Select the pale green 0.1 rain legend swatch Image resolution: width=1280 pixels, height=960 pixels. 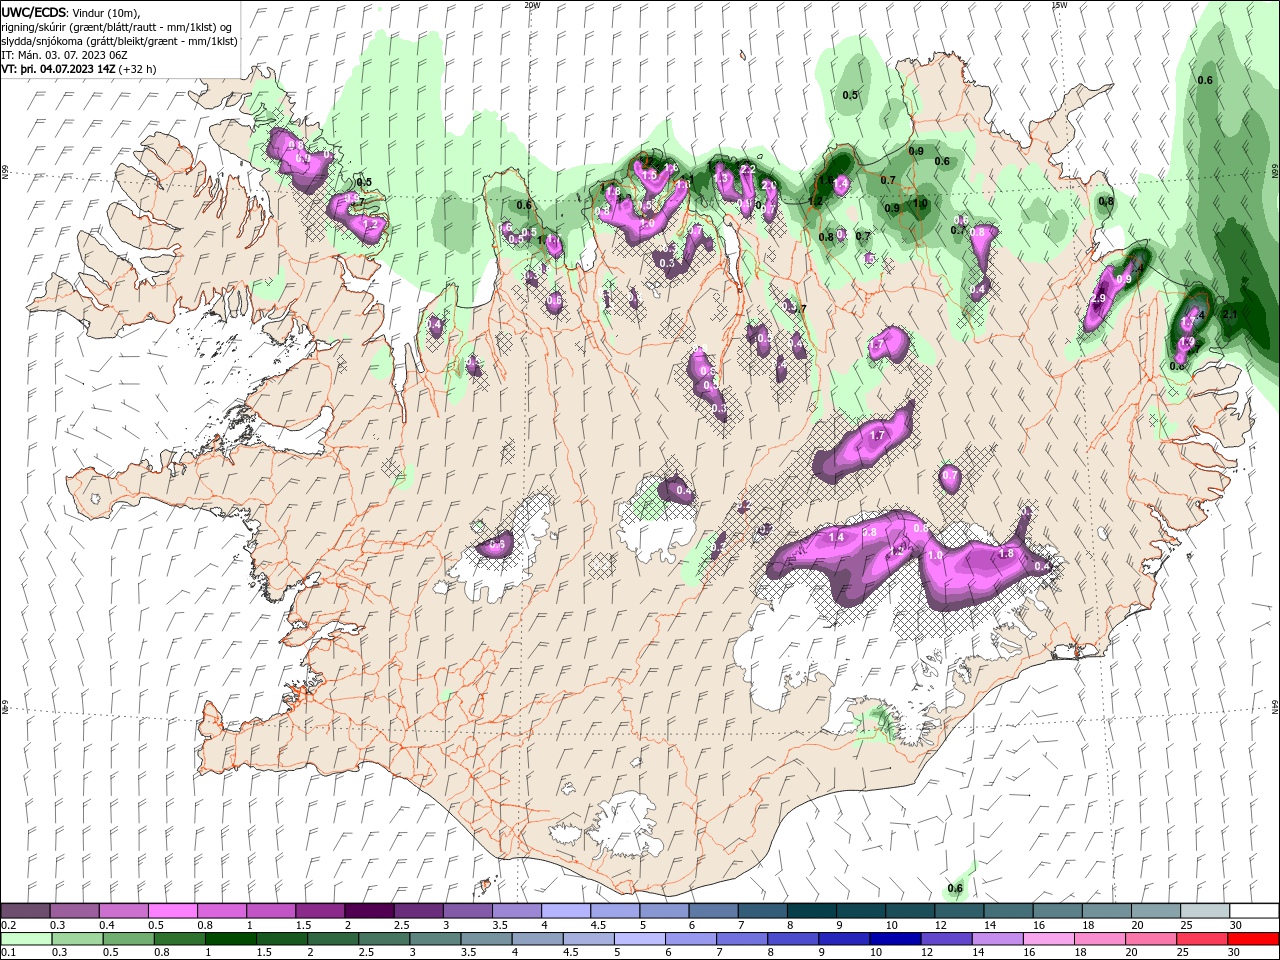click(27, 939)
